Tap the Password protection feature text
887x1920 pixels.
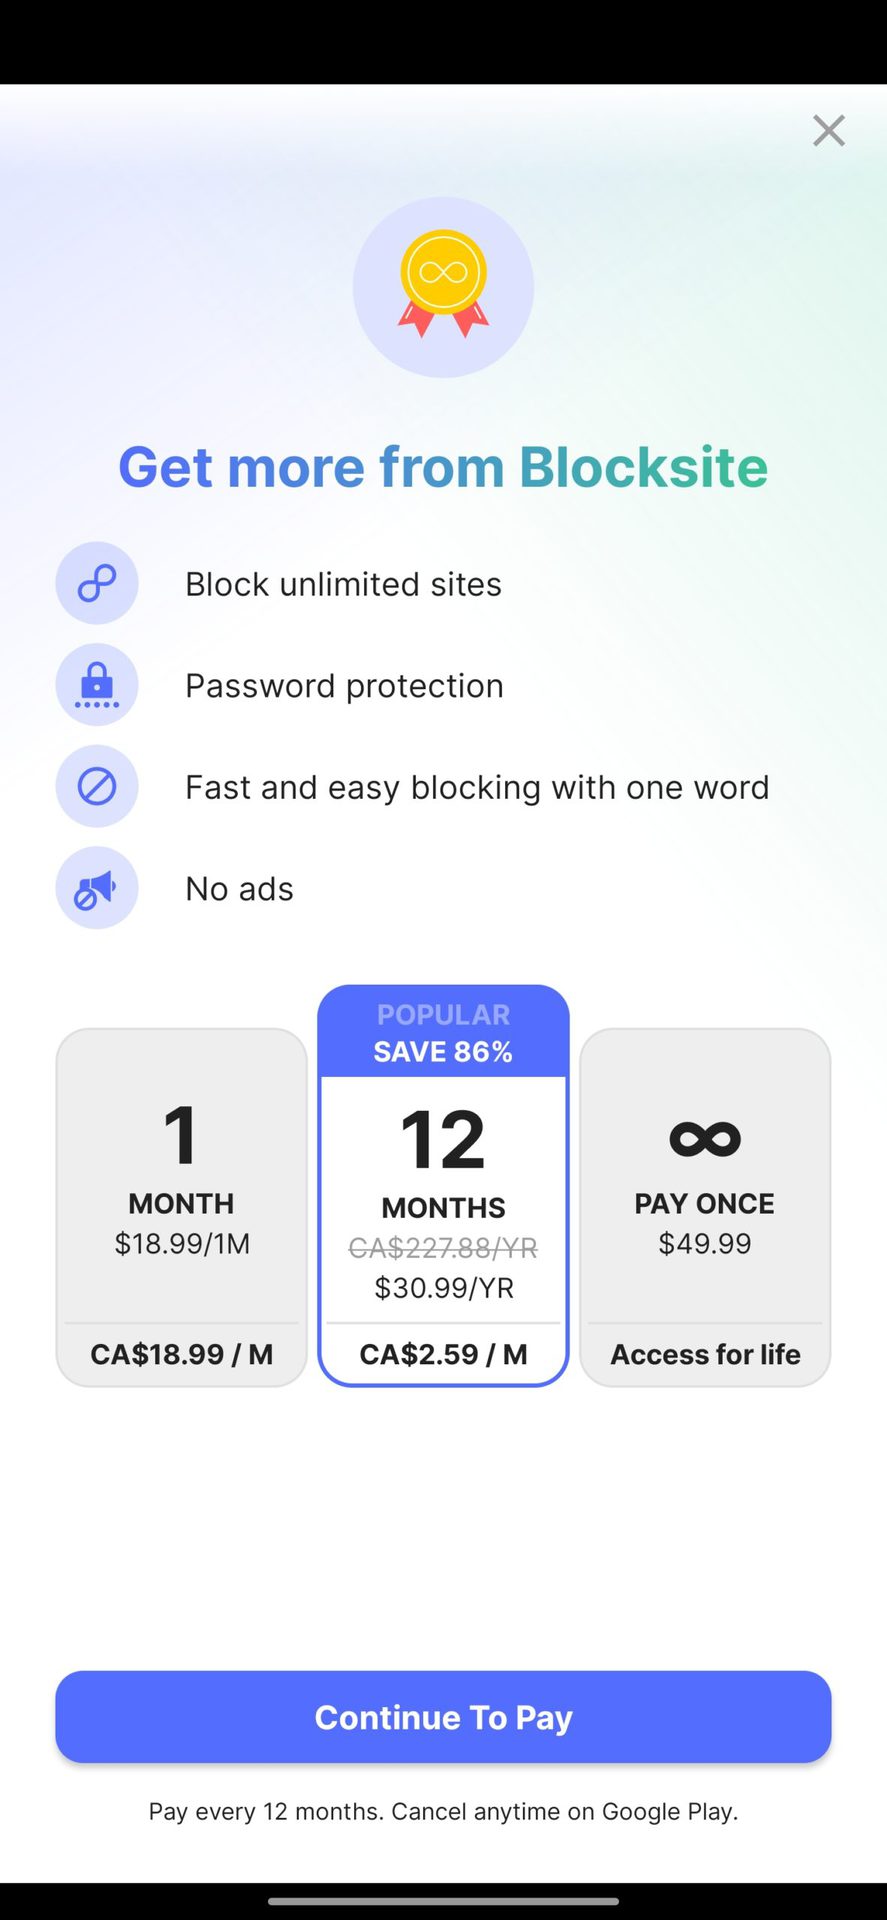[344, 686]
